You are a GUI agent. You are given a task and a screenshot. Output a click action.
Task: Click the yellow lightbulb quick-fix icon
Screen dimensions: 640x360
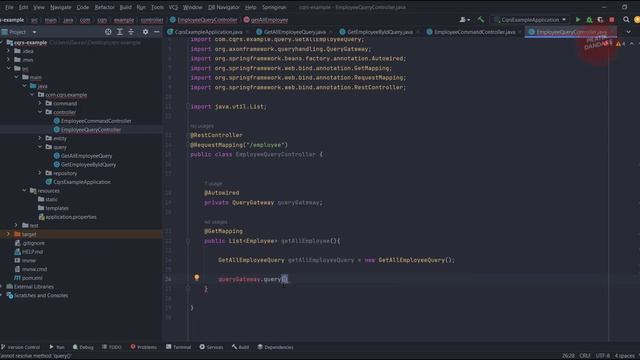point(197,278)
